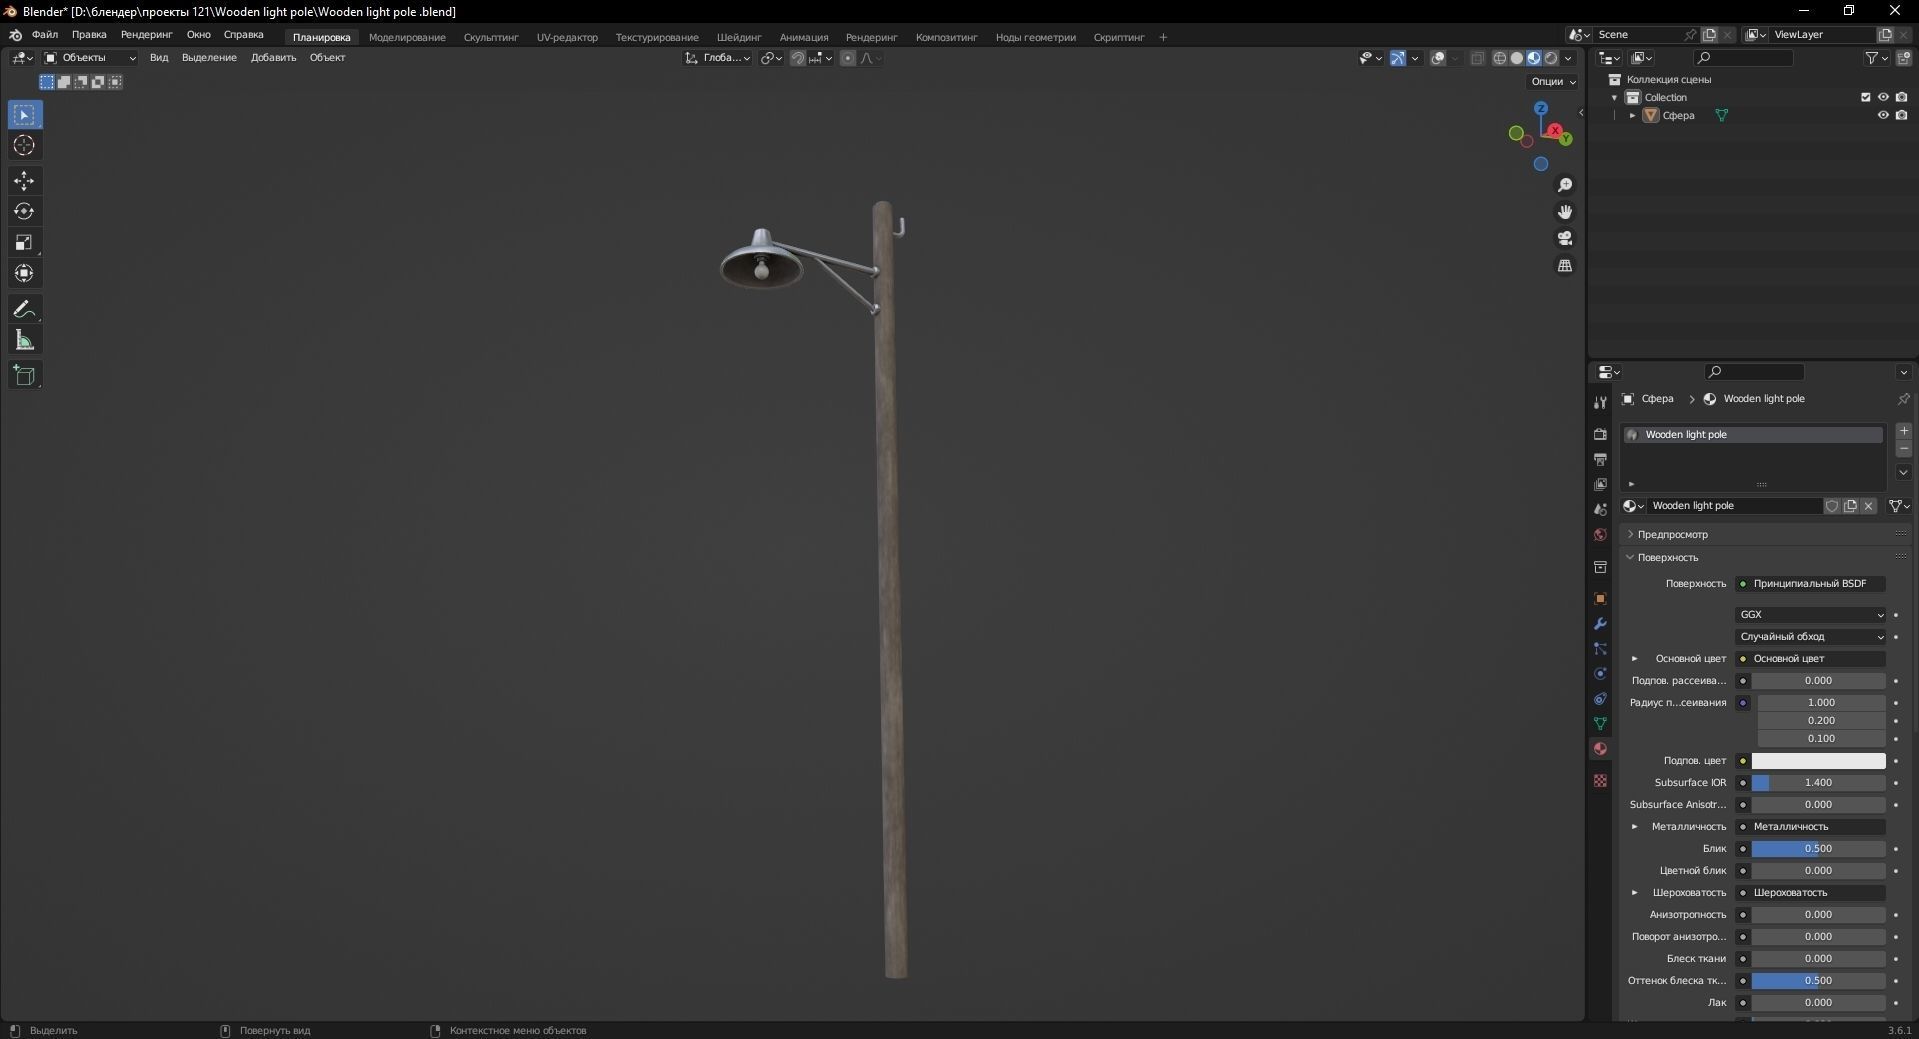Select the Transform tool

25,273
